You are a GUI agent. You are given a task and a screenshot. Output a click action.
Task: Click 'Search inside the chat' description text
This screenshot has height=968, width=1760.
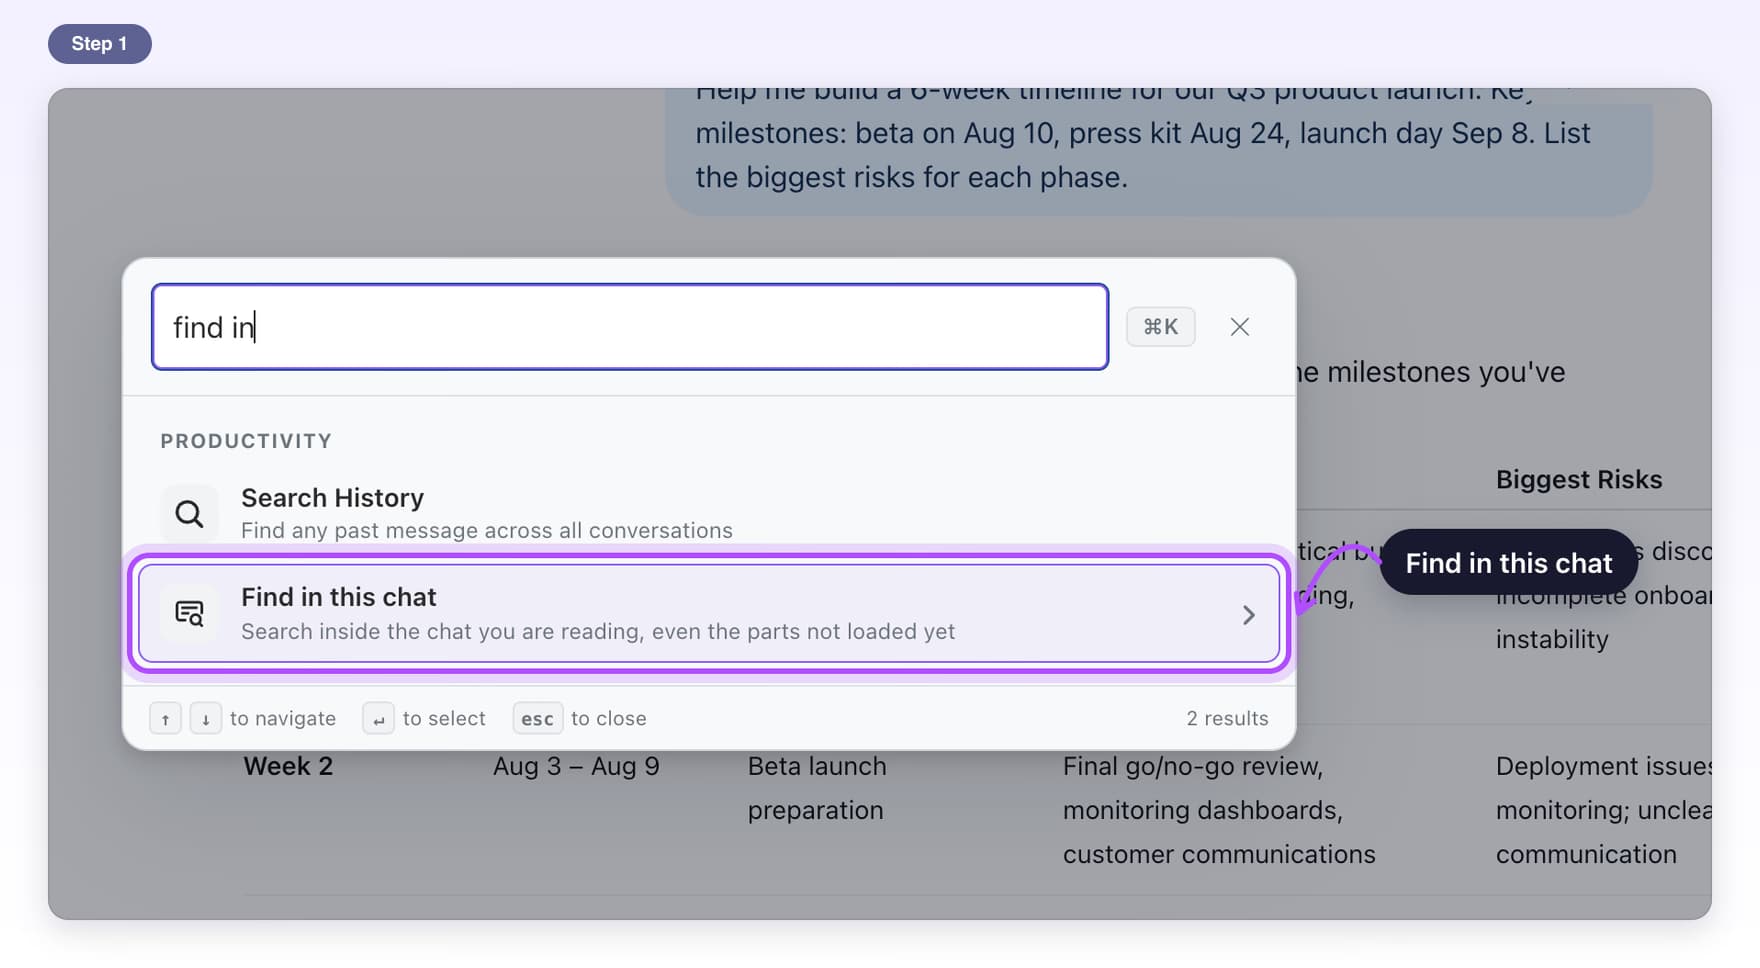(598, 631)
